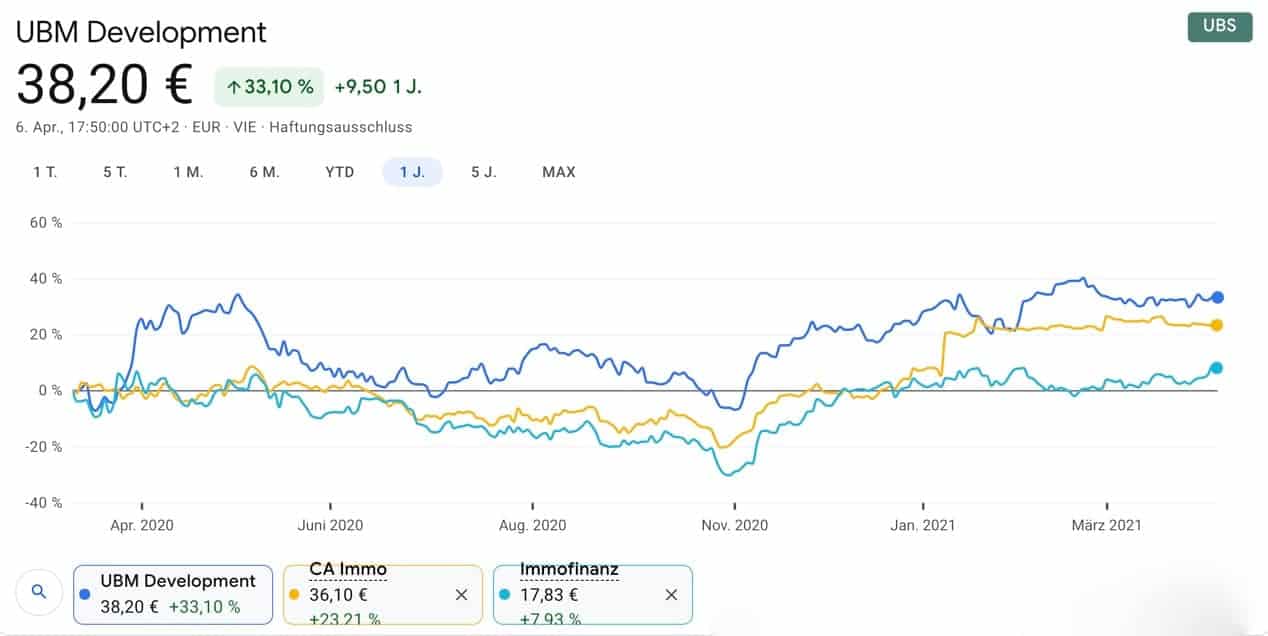Switch to the 1 M. range
Image resolution: width=1268 pixels, height=636 pixels.
point(188,172)
